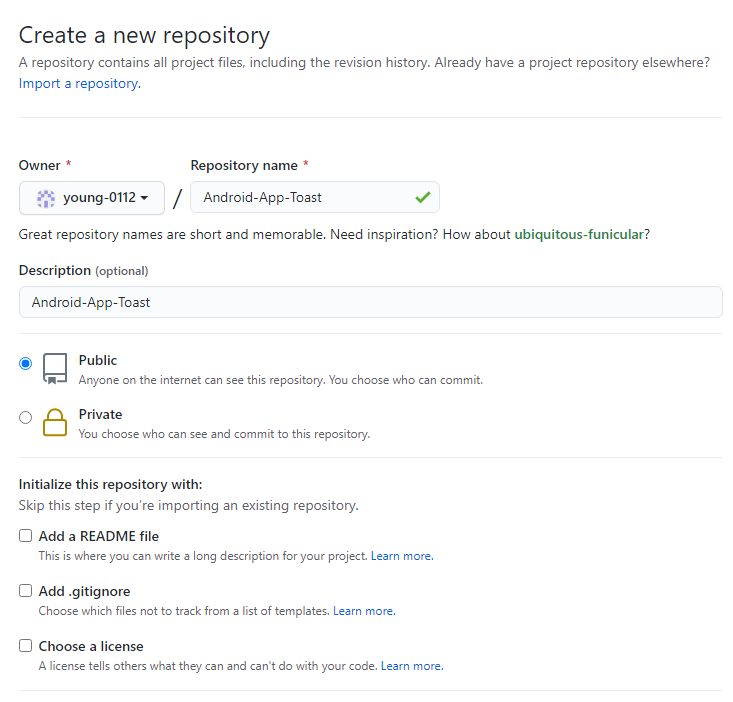Click the green checkmark in repository name

coord(423,197)
